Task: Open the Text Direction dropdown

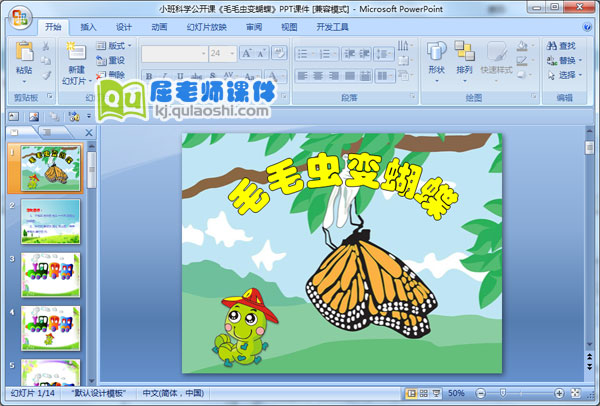Action: click(405, 46)
